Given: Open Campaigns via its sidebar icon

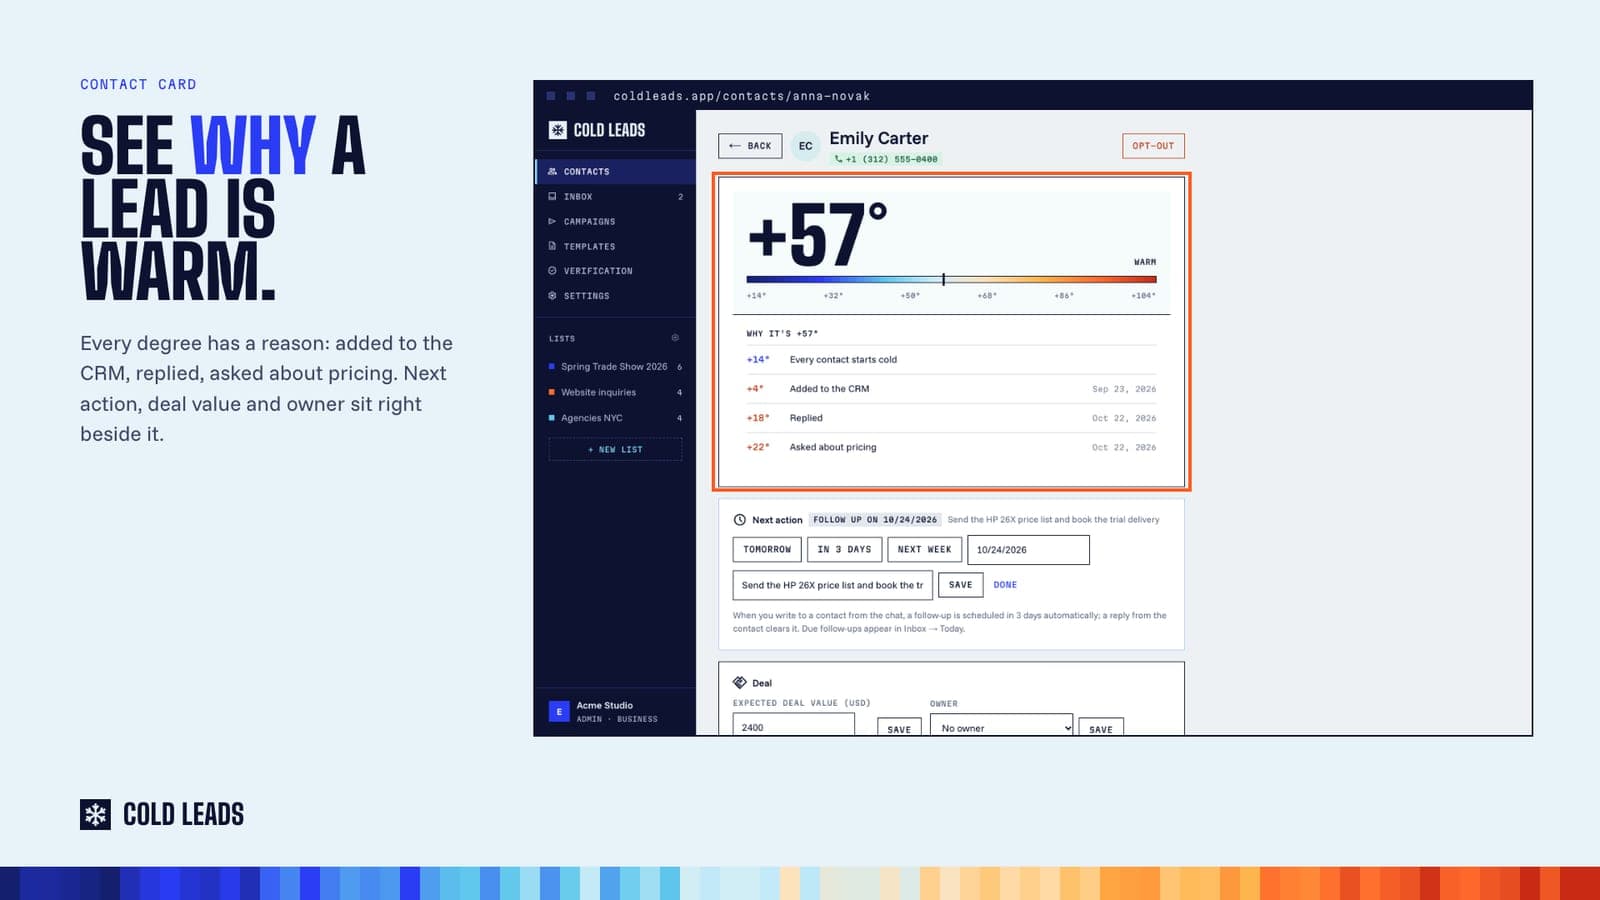Looking at the screenshot, I should click(x=552, y=221).
